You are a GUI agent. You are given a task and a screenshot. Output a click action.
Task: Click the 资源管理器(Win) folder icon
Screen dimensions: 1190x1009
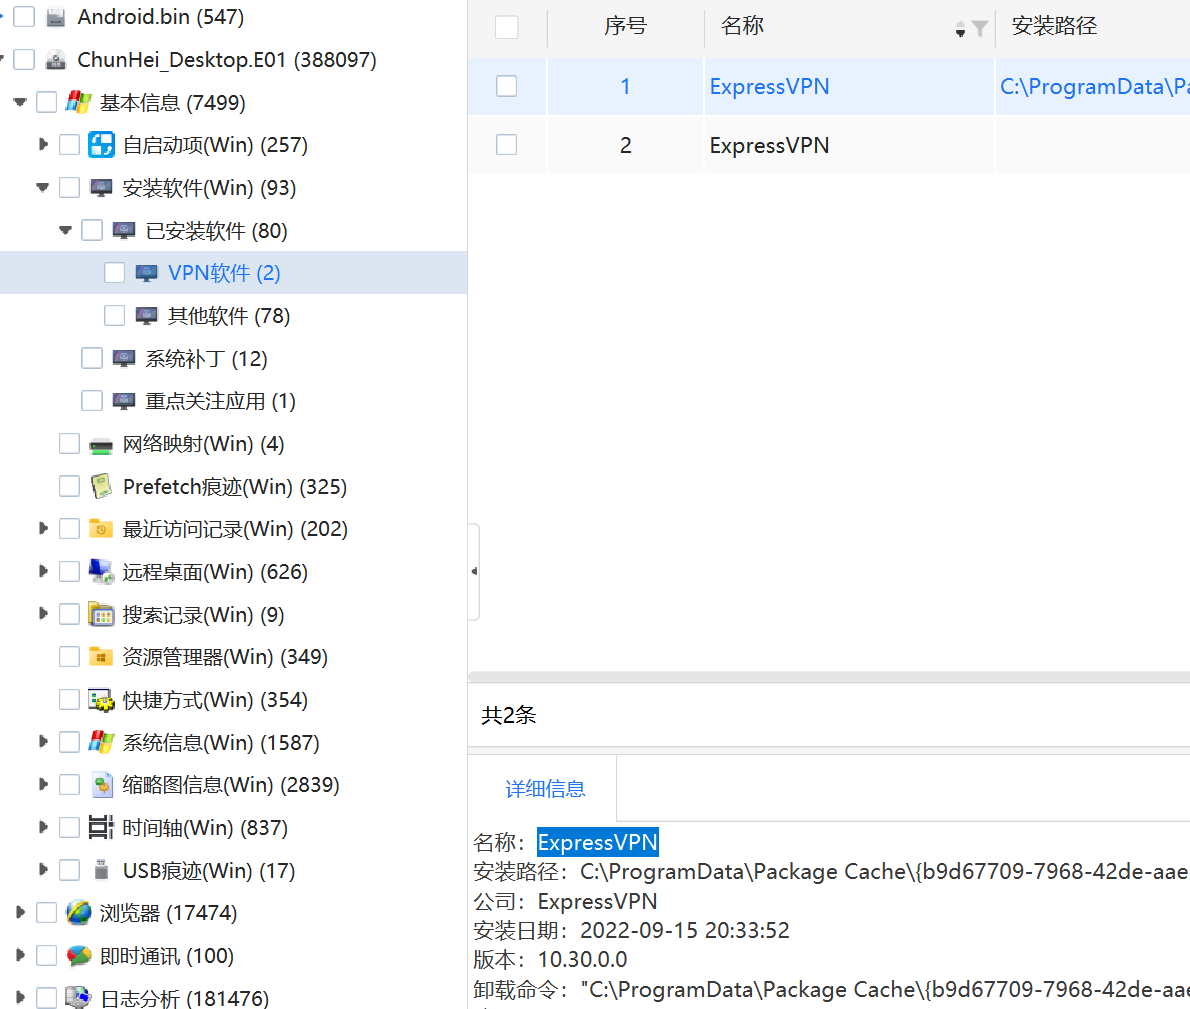[x=101, y=657]
